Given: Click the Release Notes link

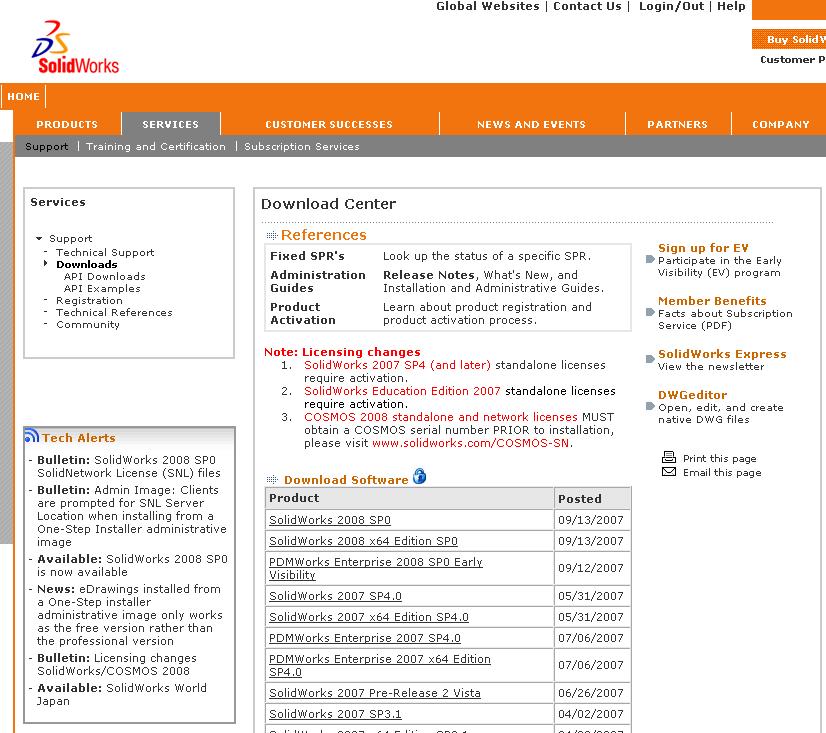Looking at the screenshot, I should click(x=429, y=275).
